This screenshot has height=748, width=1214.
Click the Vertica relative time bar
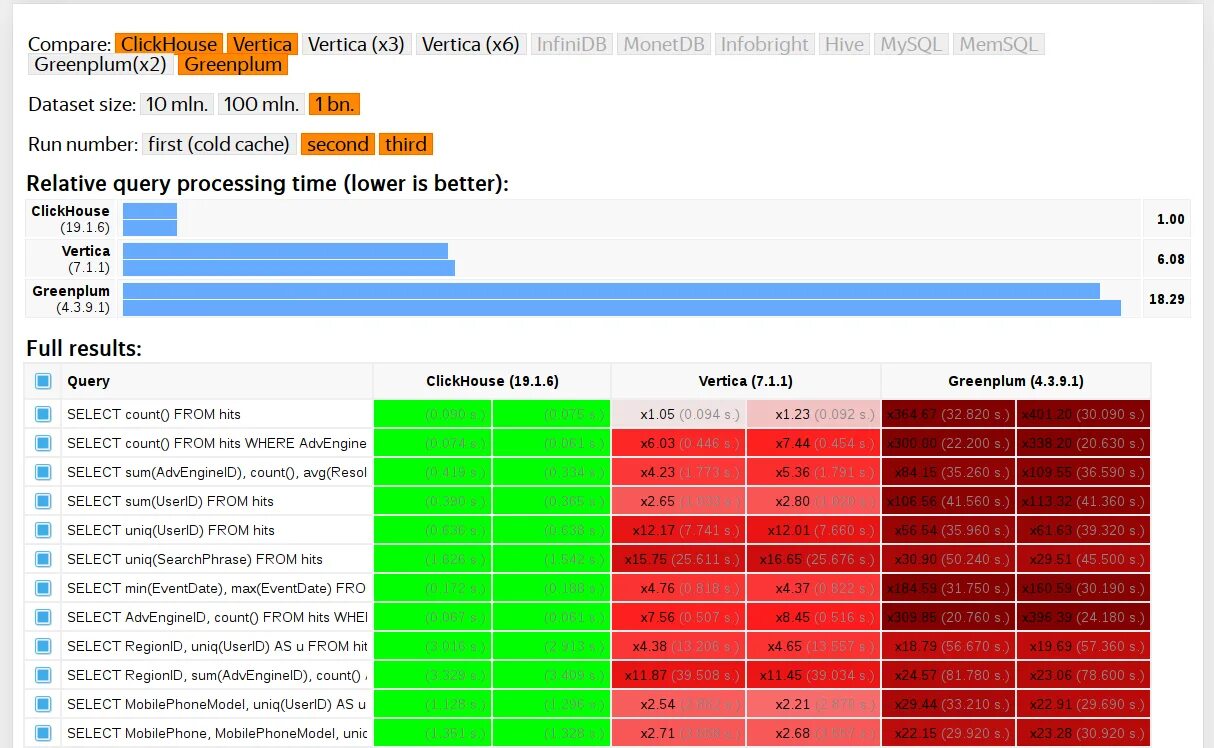point(289,259)
